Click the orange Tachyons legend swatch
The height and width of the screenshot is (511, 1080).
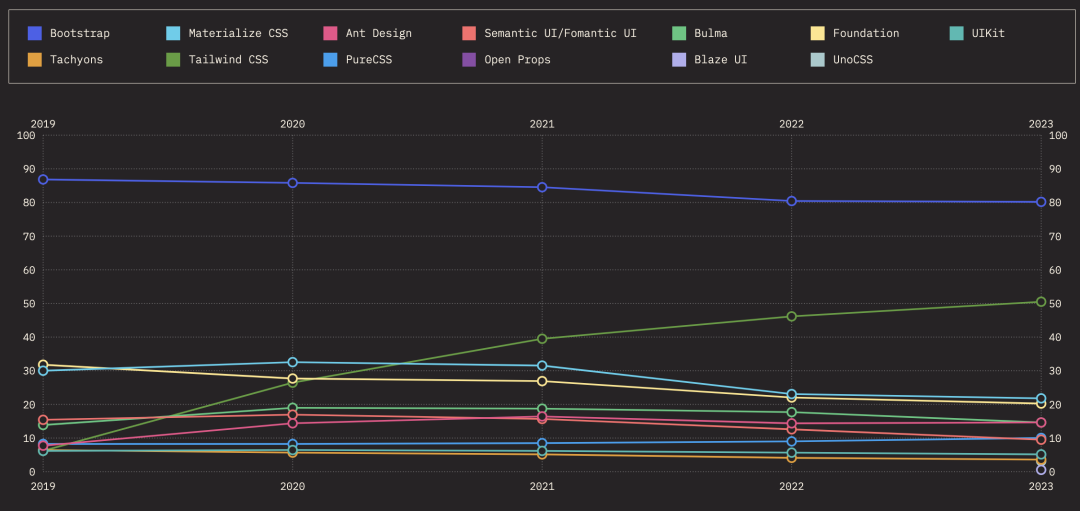(x=35, y=60)
